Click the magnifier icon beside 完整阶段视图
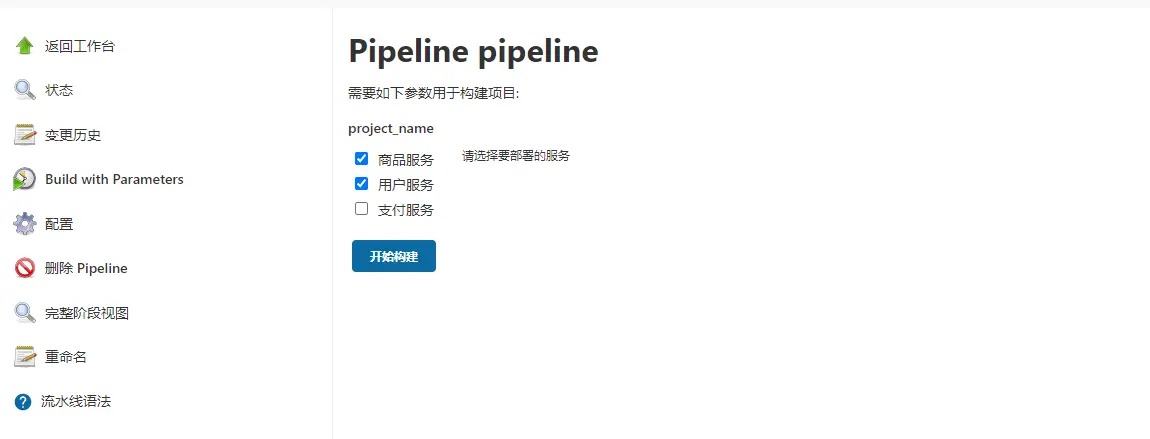This screenshot has height=439, width=1150. pyautogui.click(x=24, y=313)
